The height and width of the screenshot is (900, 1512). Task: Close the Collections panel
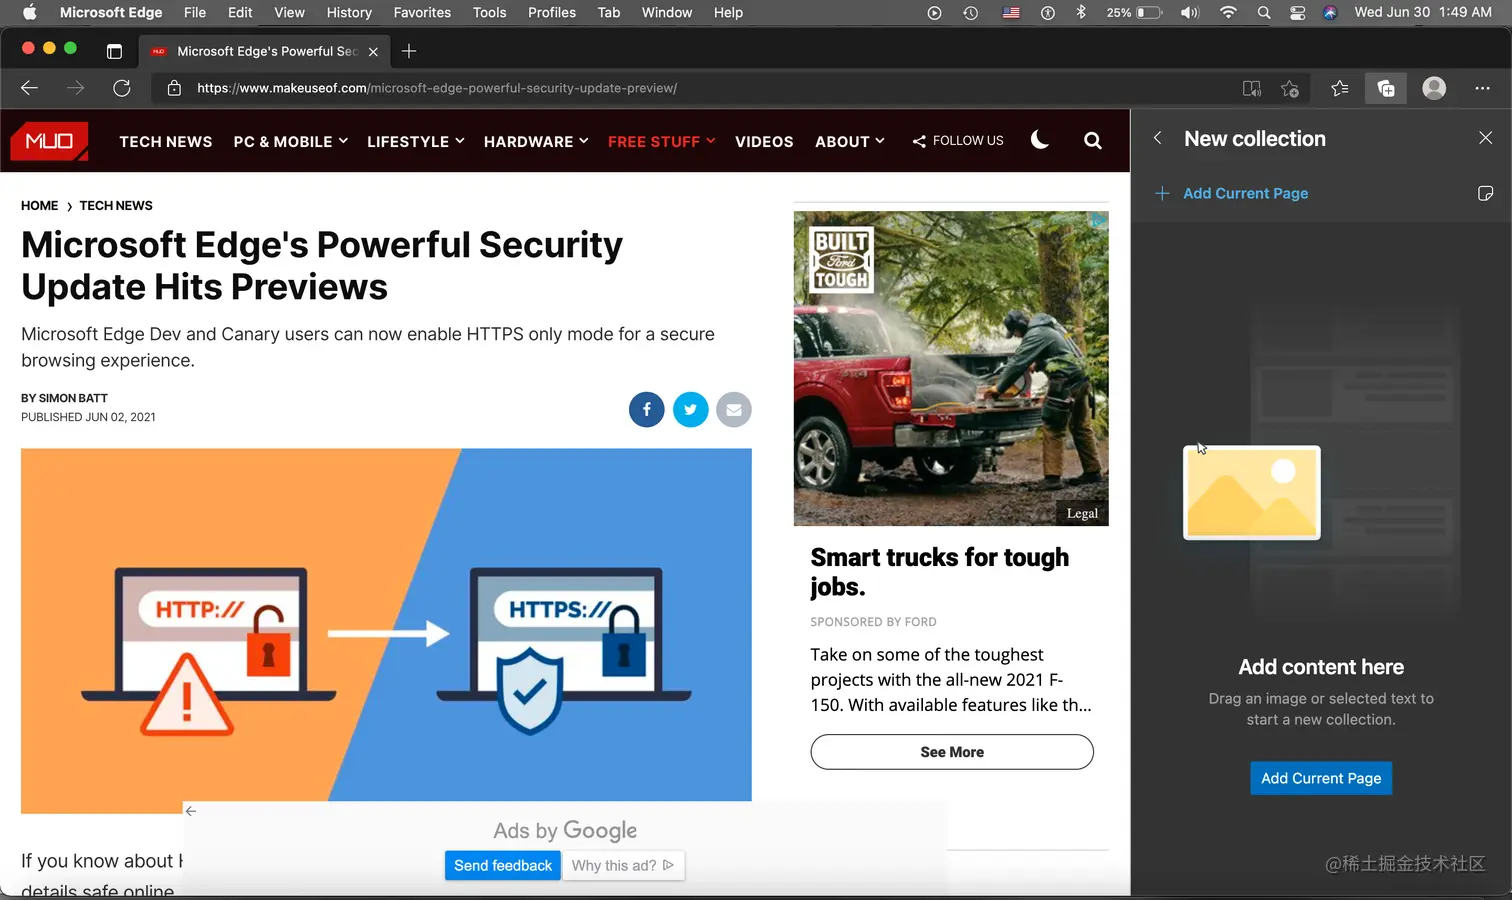pyautogui.click(x=1485, y=138)
